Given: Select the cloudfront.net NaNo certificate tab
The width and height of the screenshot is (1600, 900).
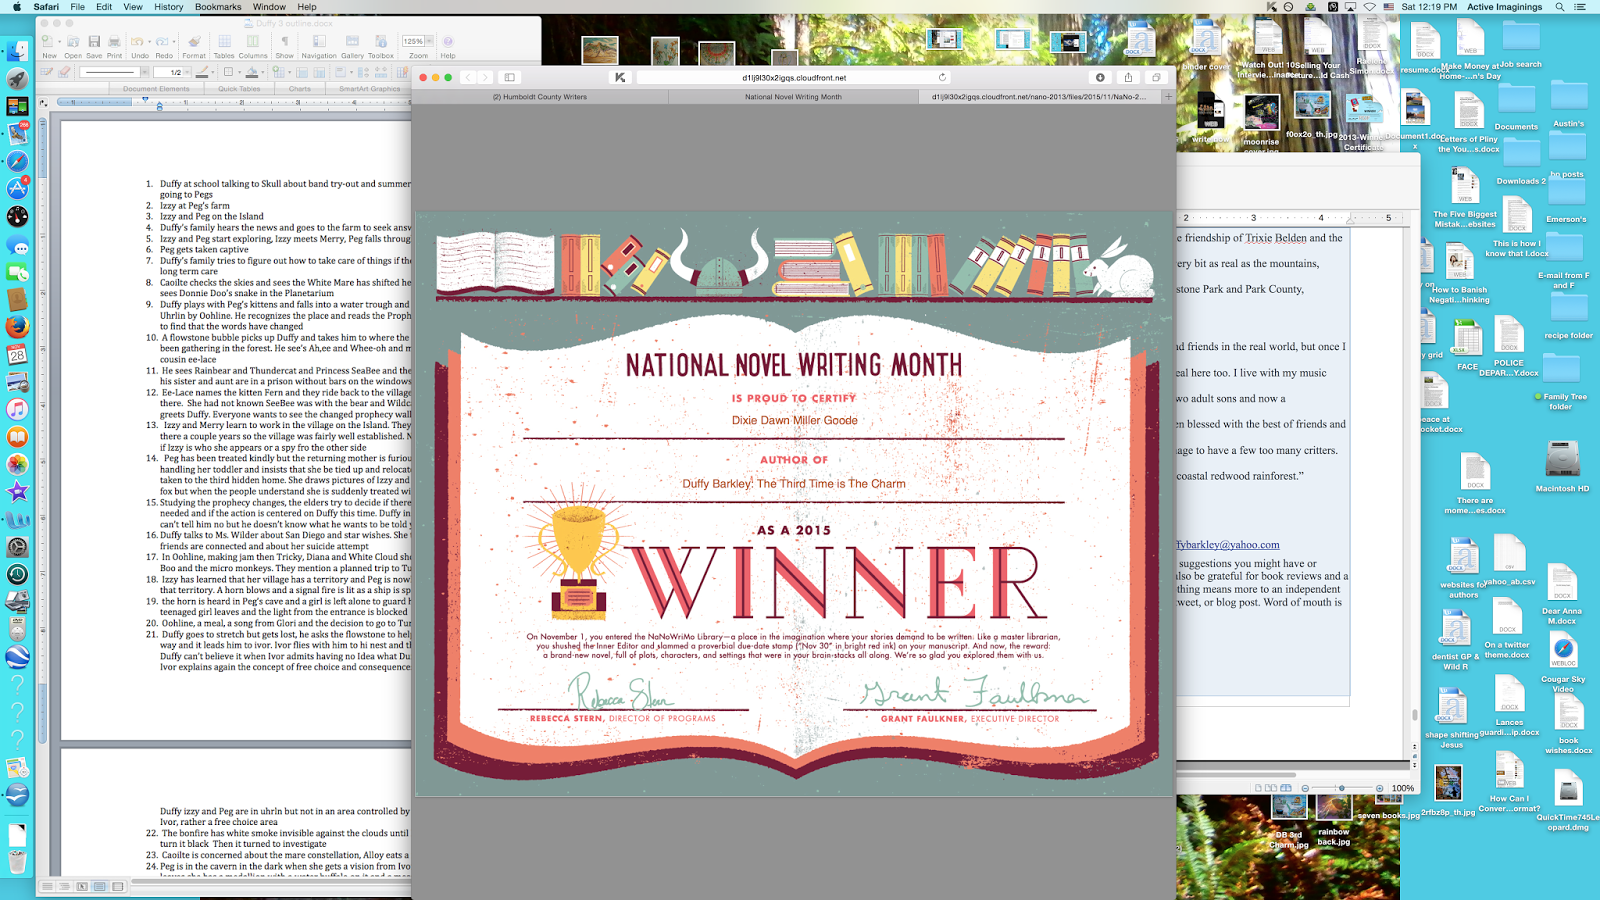Looking at the screenshot, I should tap(1040, 97).
